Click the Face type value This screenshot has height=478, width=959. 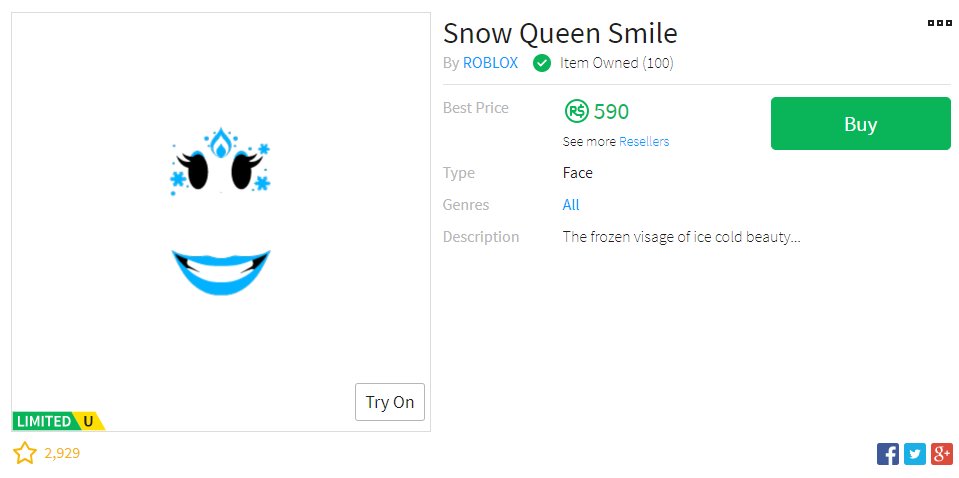point(577,173)
